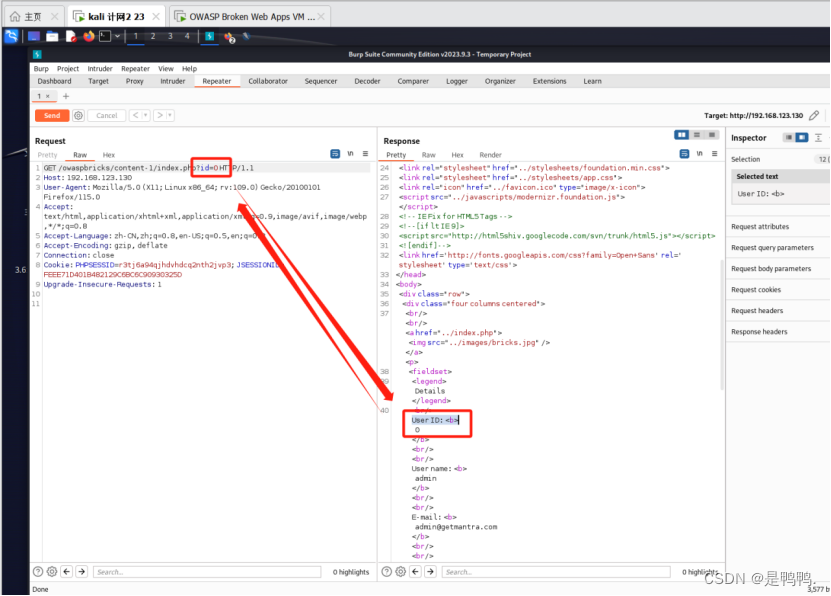Show Request in Hex view

[x=109, y=155]
